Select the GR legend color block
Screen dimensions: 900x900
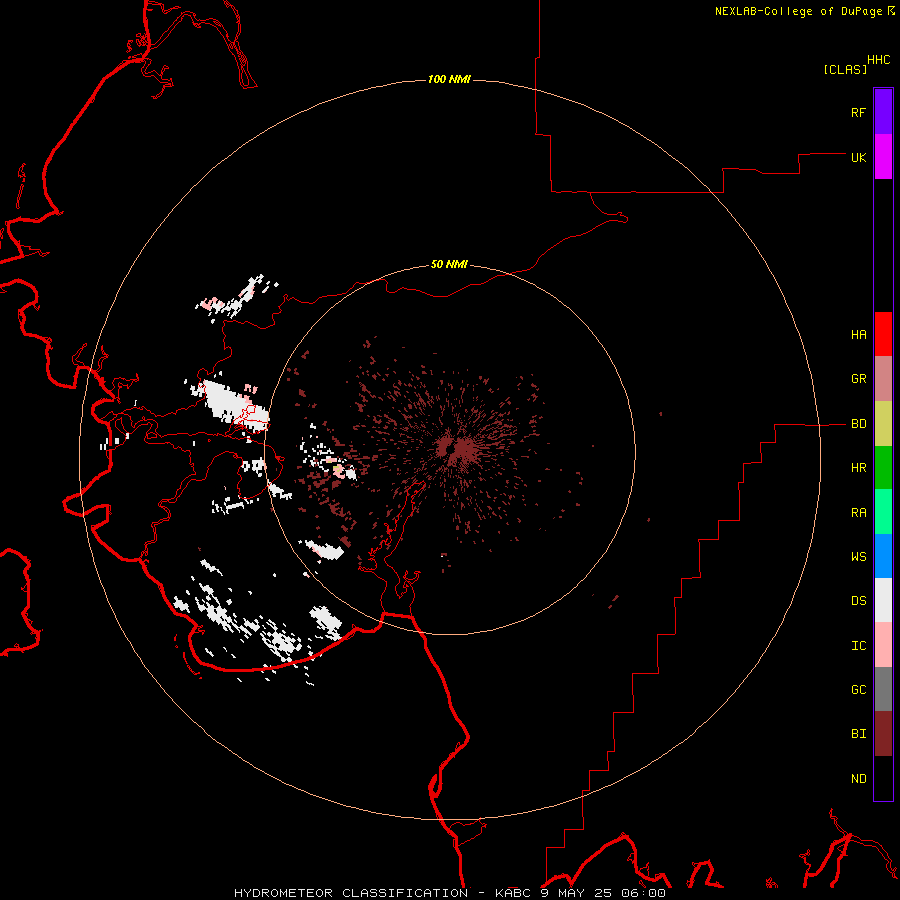tap(883, 379)
